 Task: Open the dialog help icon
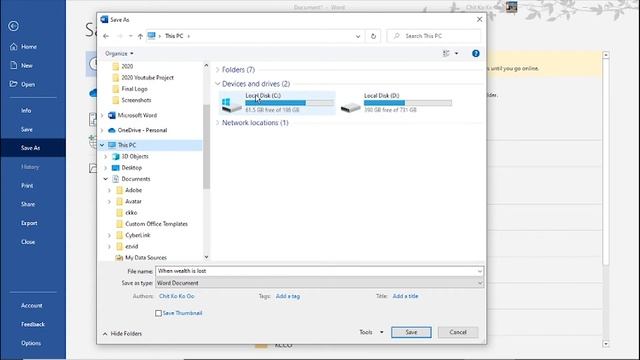pos(476,53)
